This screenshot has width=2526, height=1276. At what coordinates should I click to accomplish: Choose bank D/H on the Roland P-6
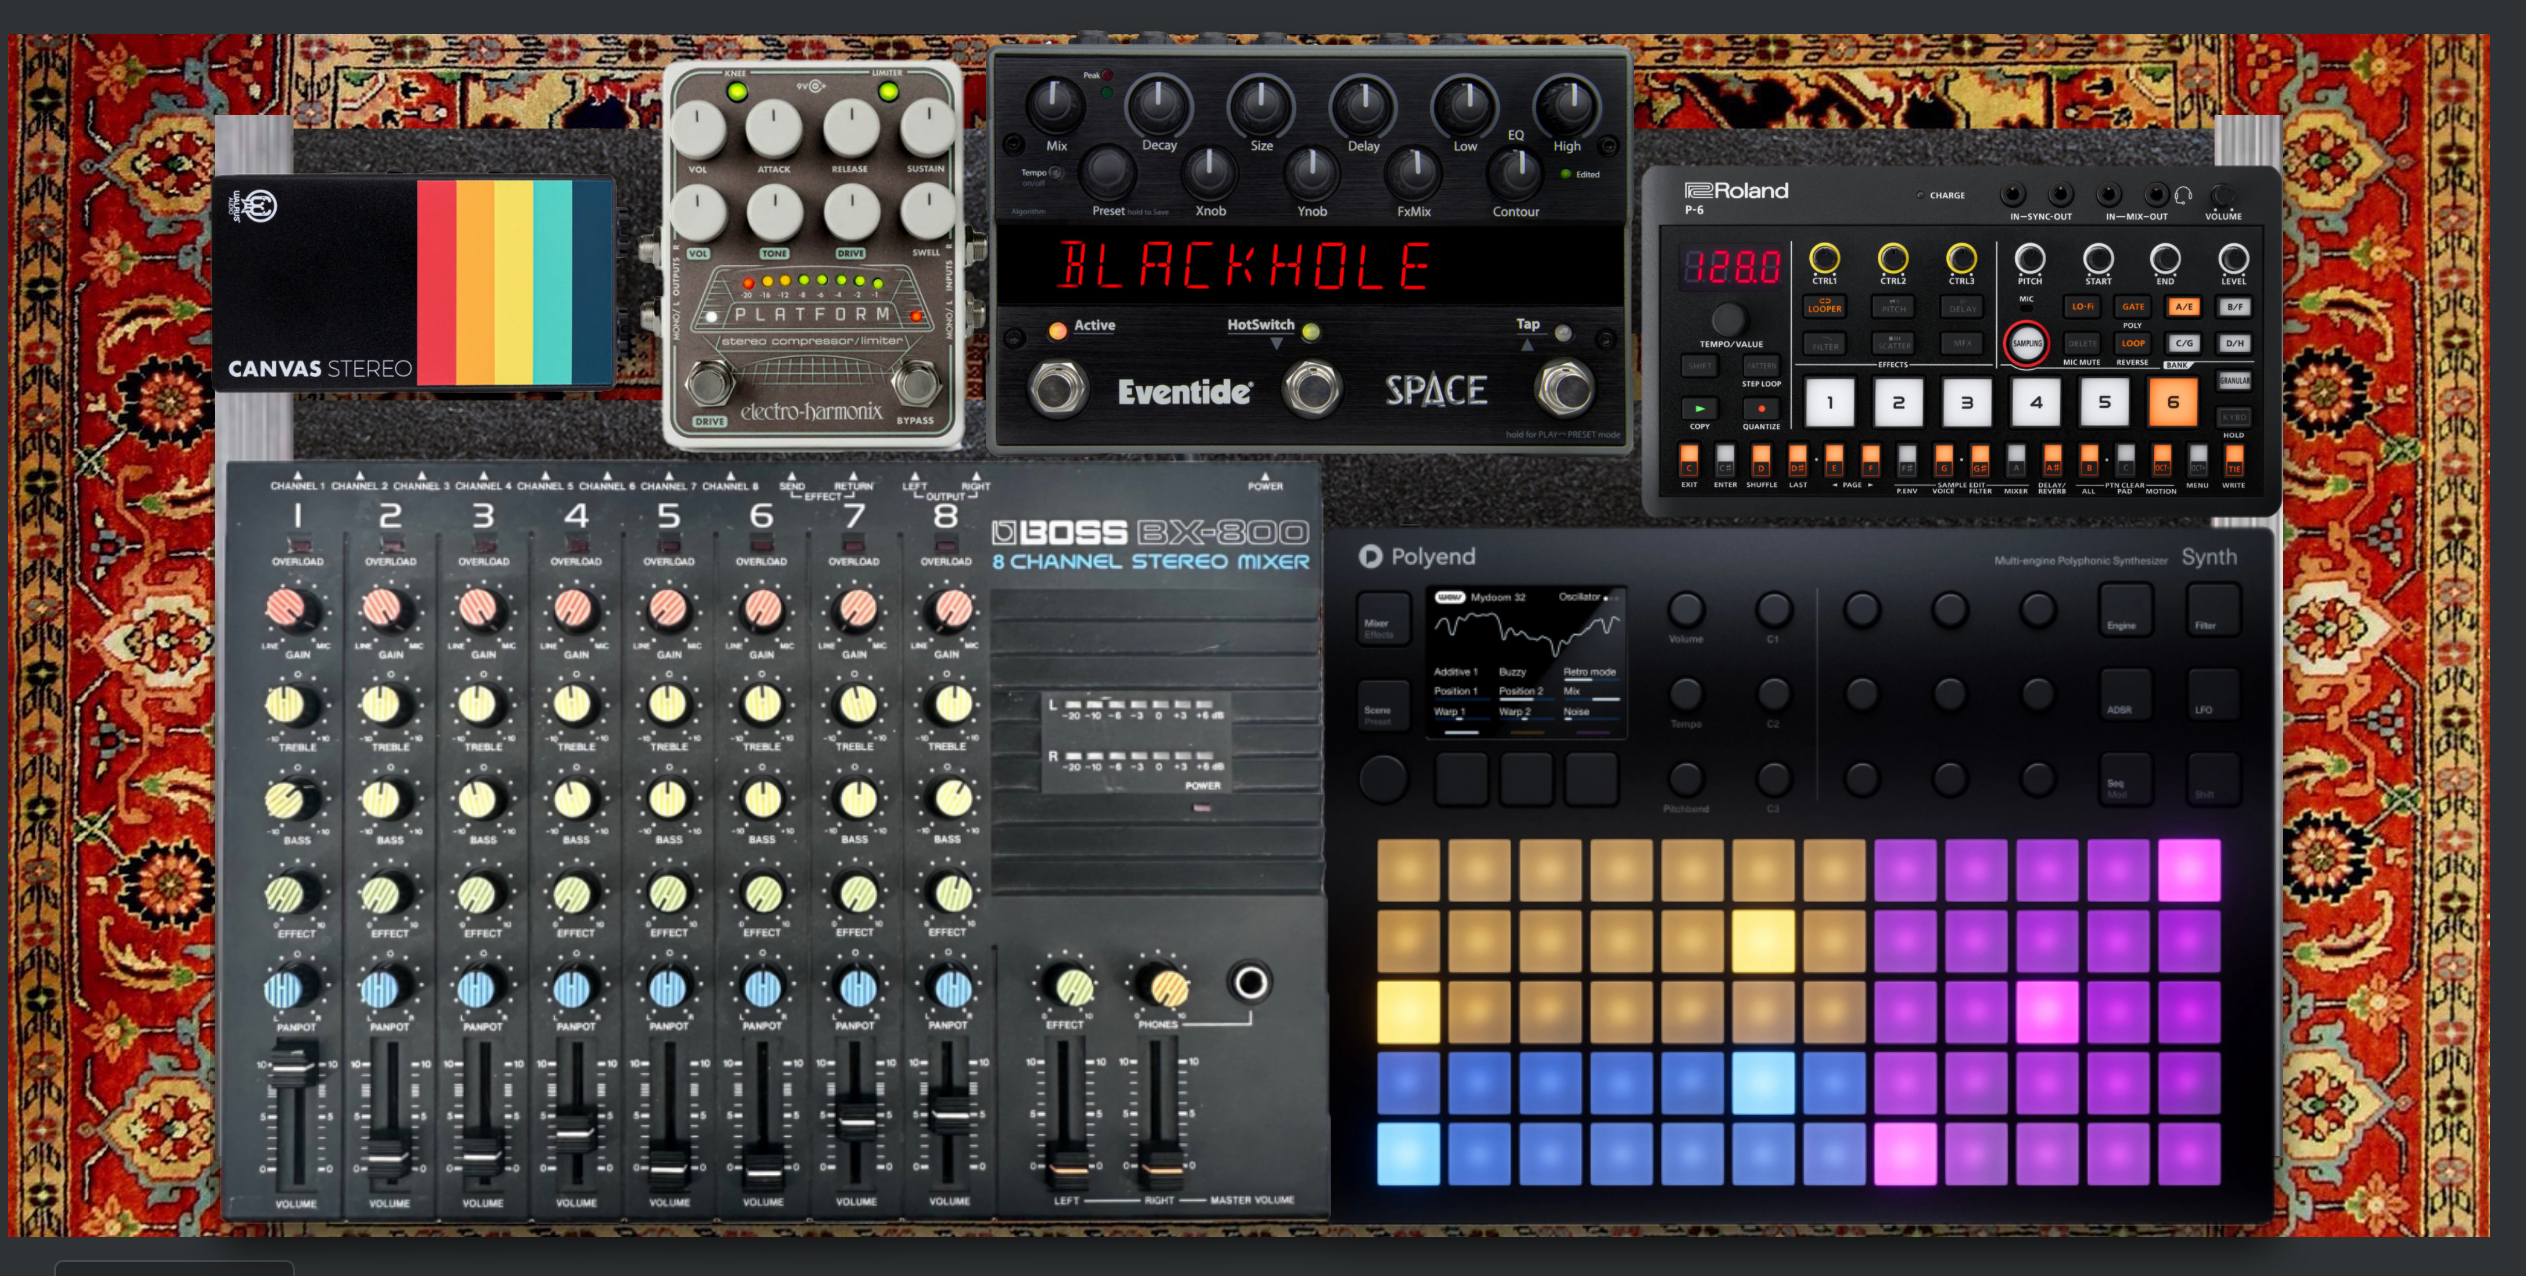2234,342
